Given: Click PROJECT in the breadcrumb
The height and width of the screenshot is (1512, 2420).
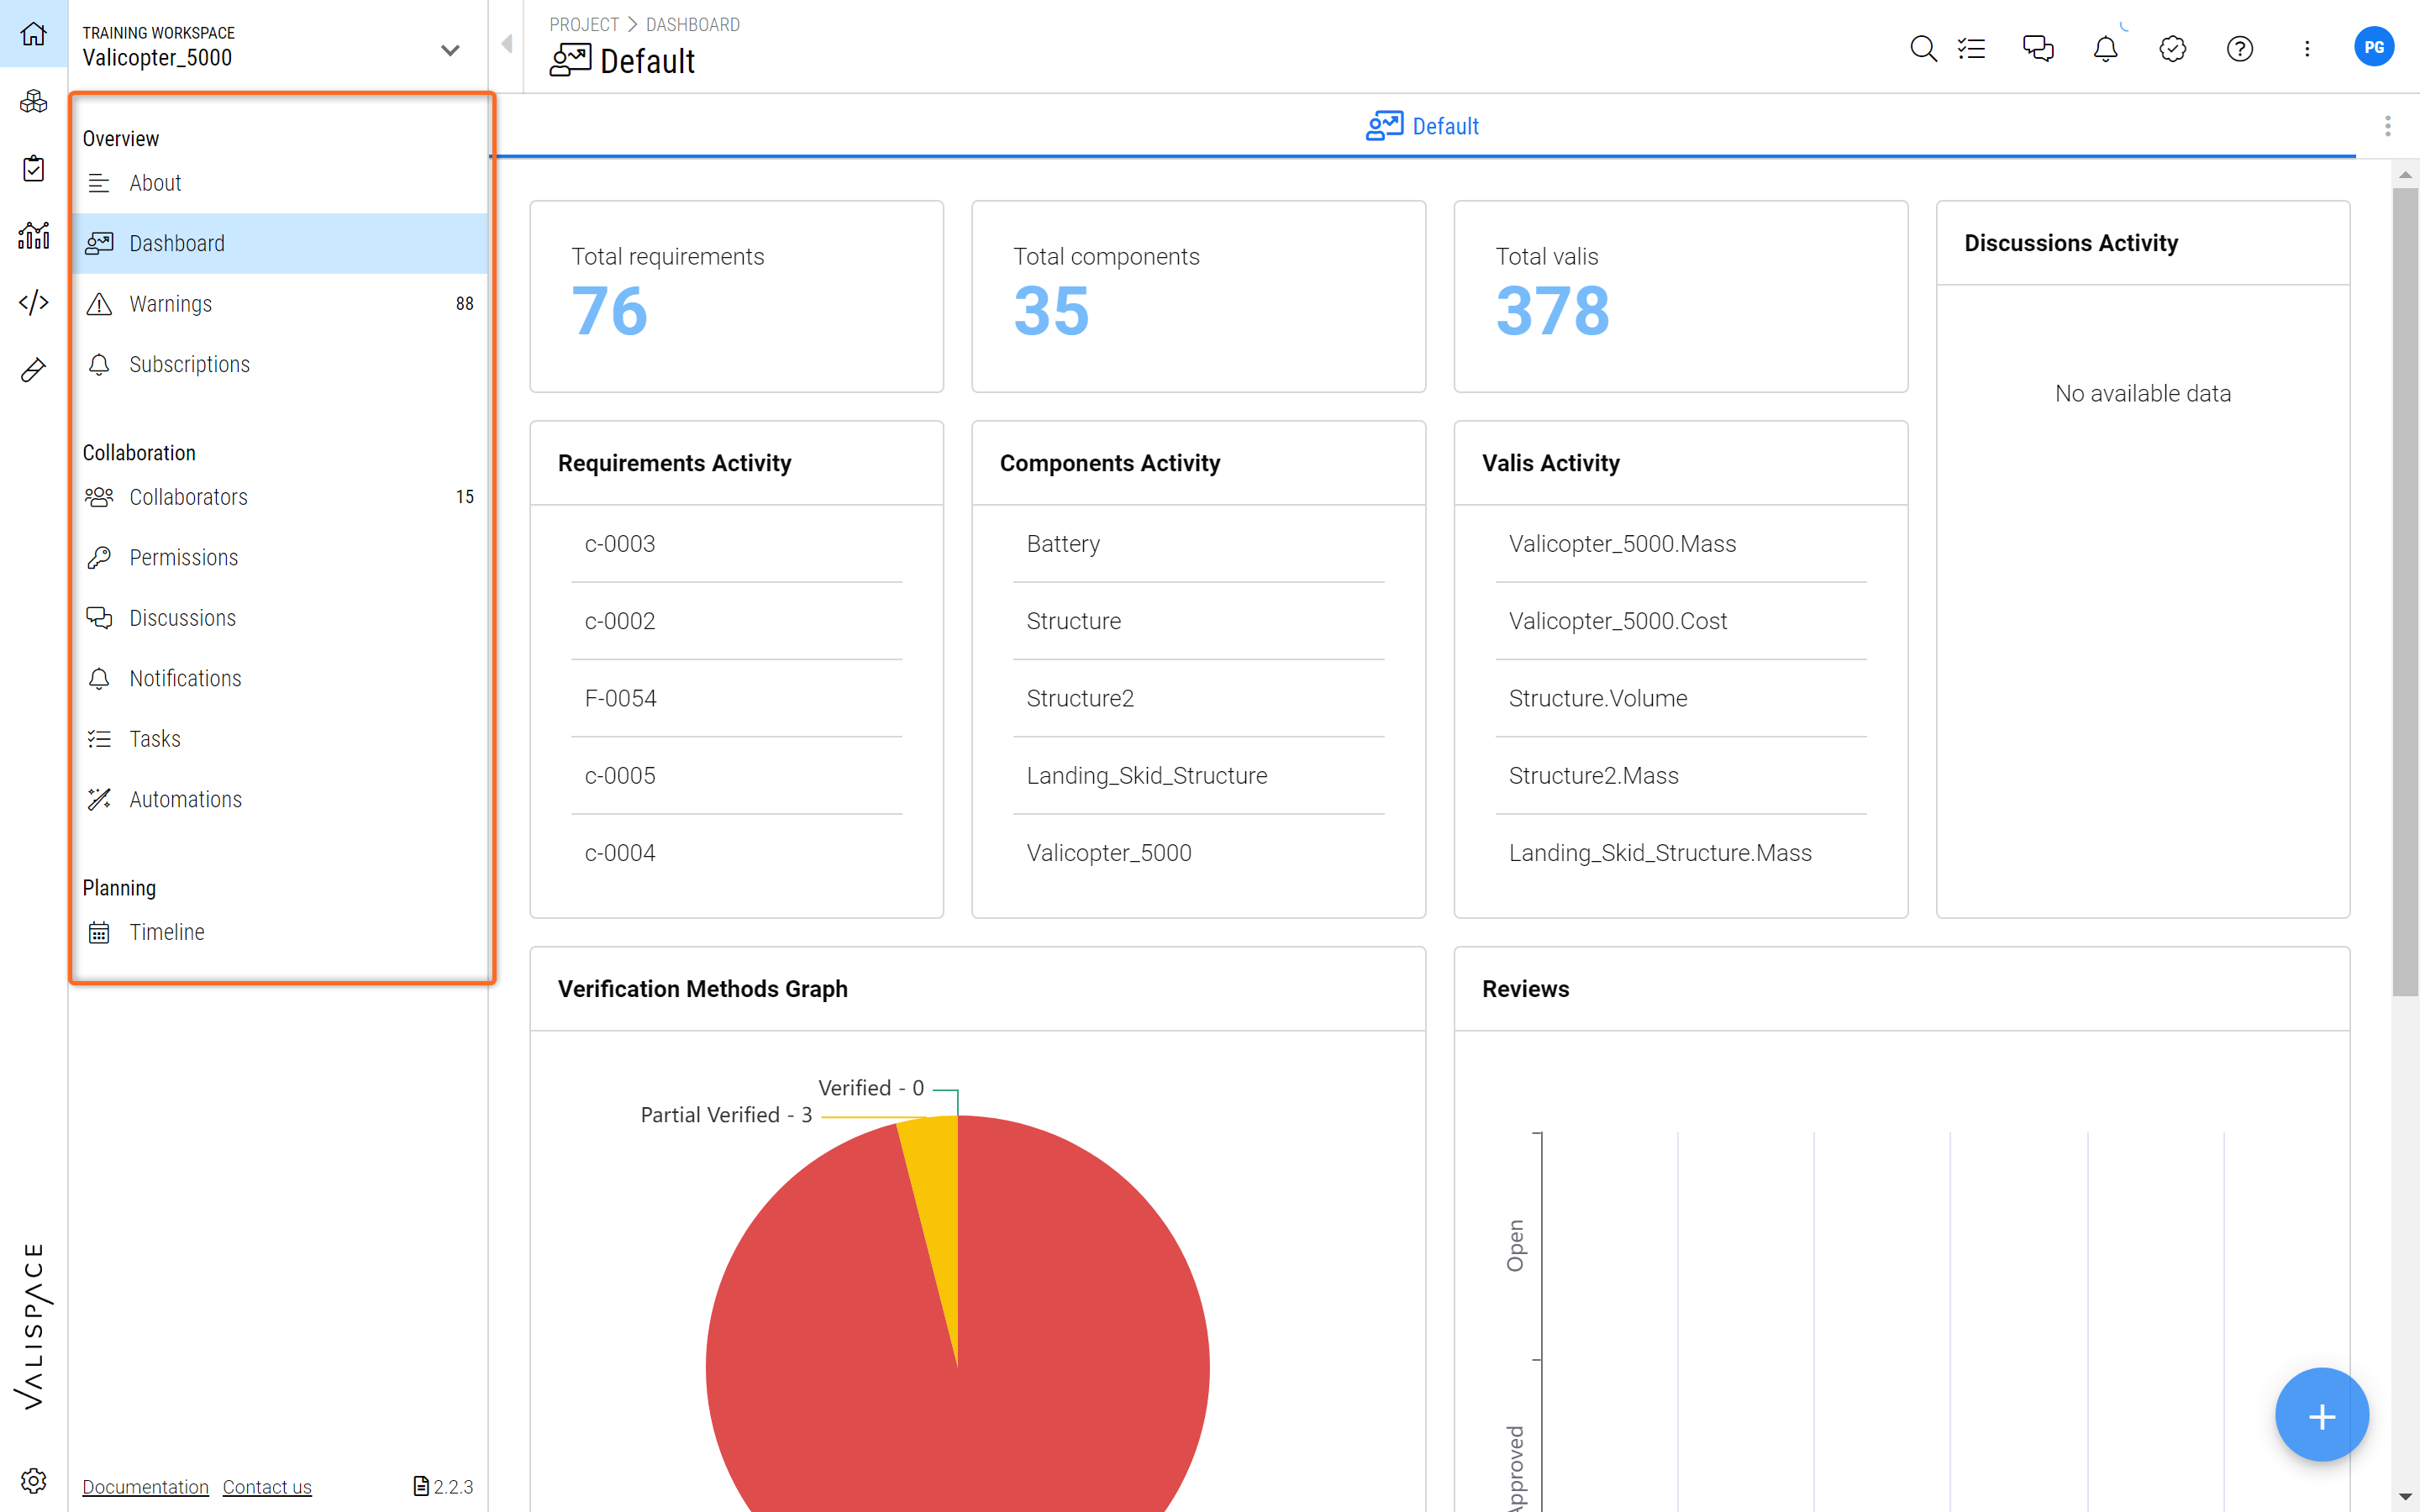Looking at the screenshot, I should (x=584, y=24).
